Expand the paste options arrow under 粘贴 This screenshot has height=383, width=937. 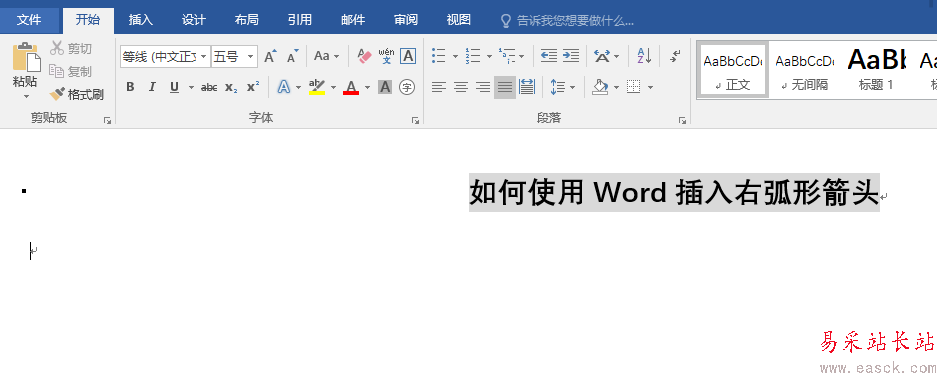[26, 96]
